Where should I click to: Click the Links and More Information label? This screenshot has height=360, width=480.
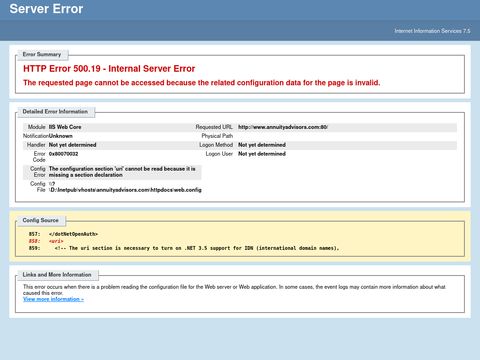tap(57, 275)
